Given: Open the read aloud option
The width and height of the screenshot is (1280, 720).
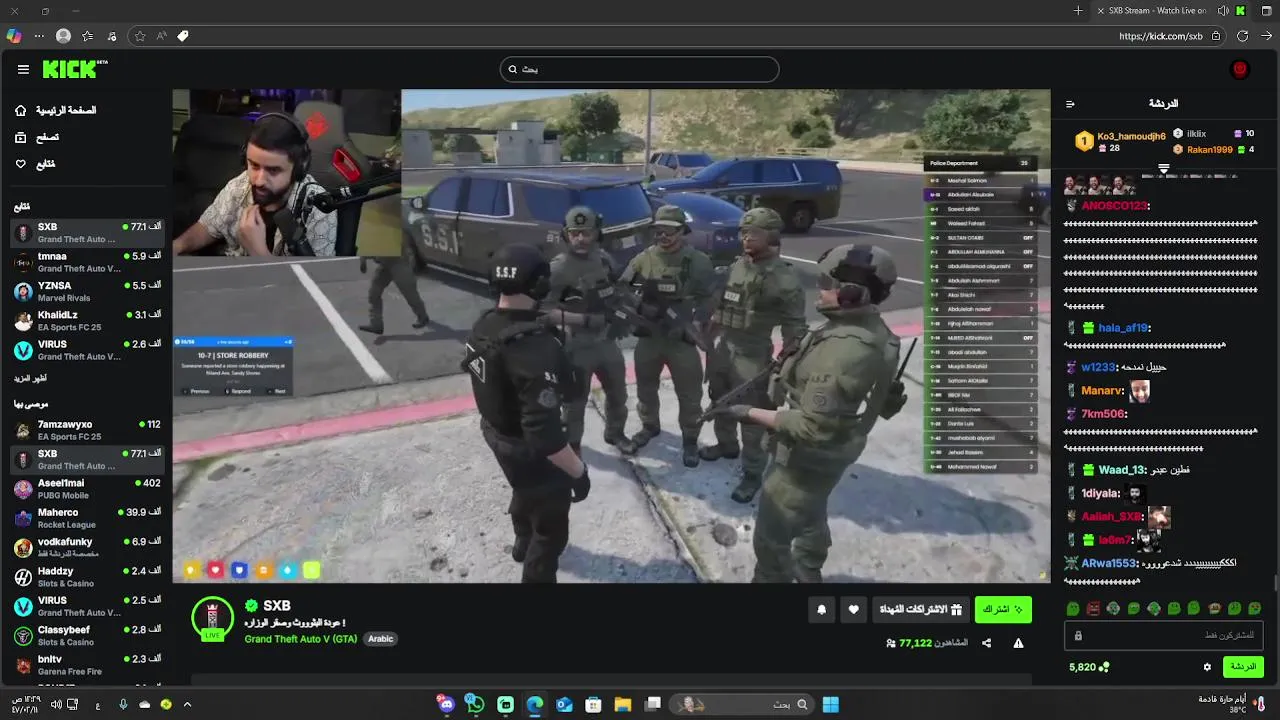Looking at the screenshot, I should tap(161, 36).
